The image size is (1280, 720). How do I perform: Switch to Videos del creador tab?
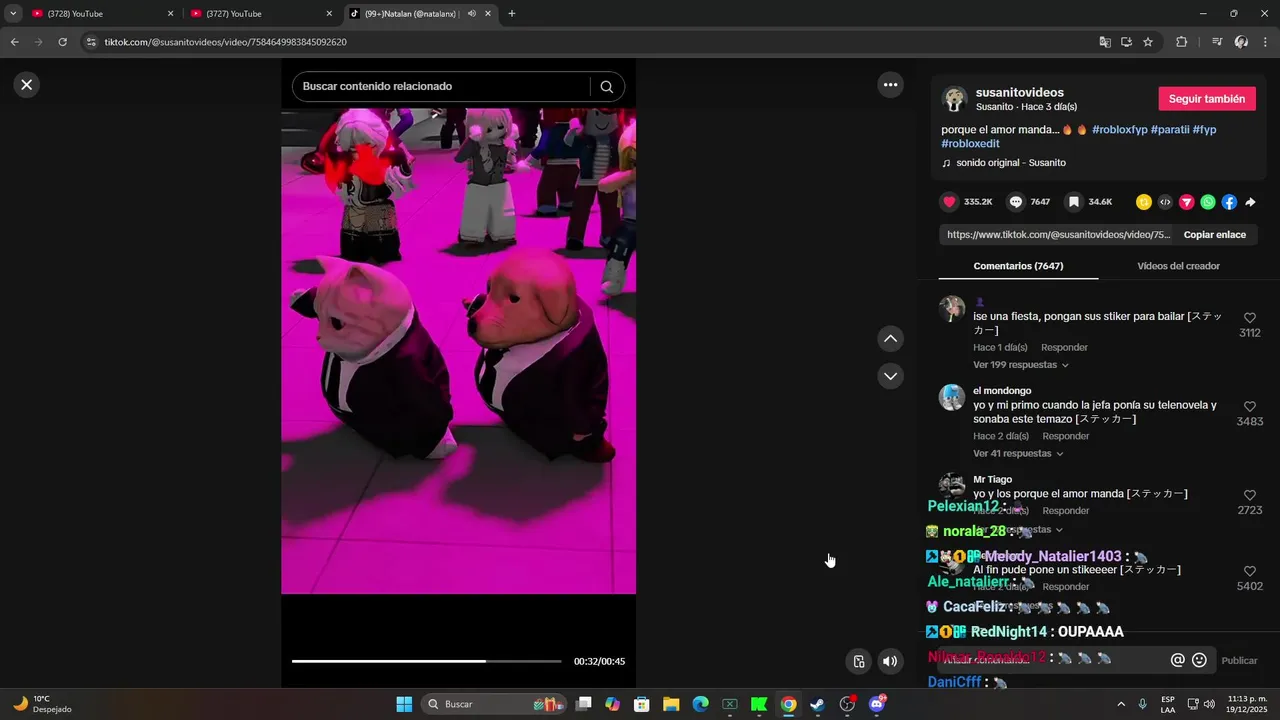click(x=1178, y=266)
